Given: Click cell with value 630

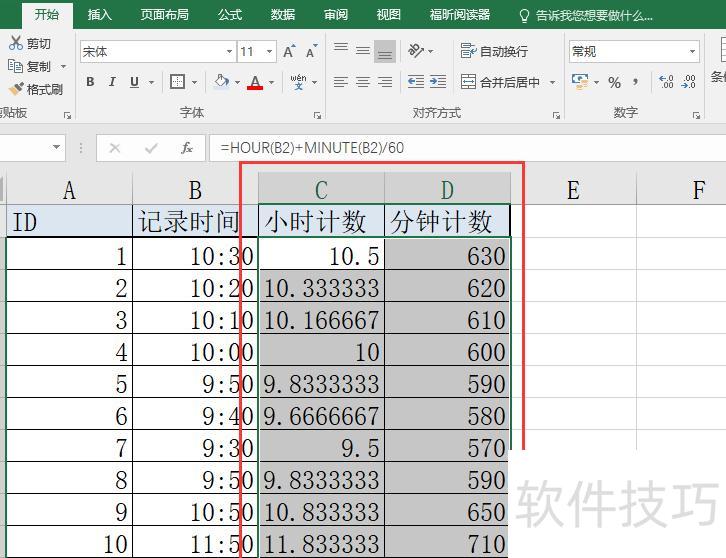Looking at the screenshot, I should [x=447, y=254].
